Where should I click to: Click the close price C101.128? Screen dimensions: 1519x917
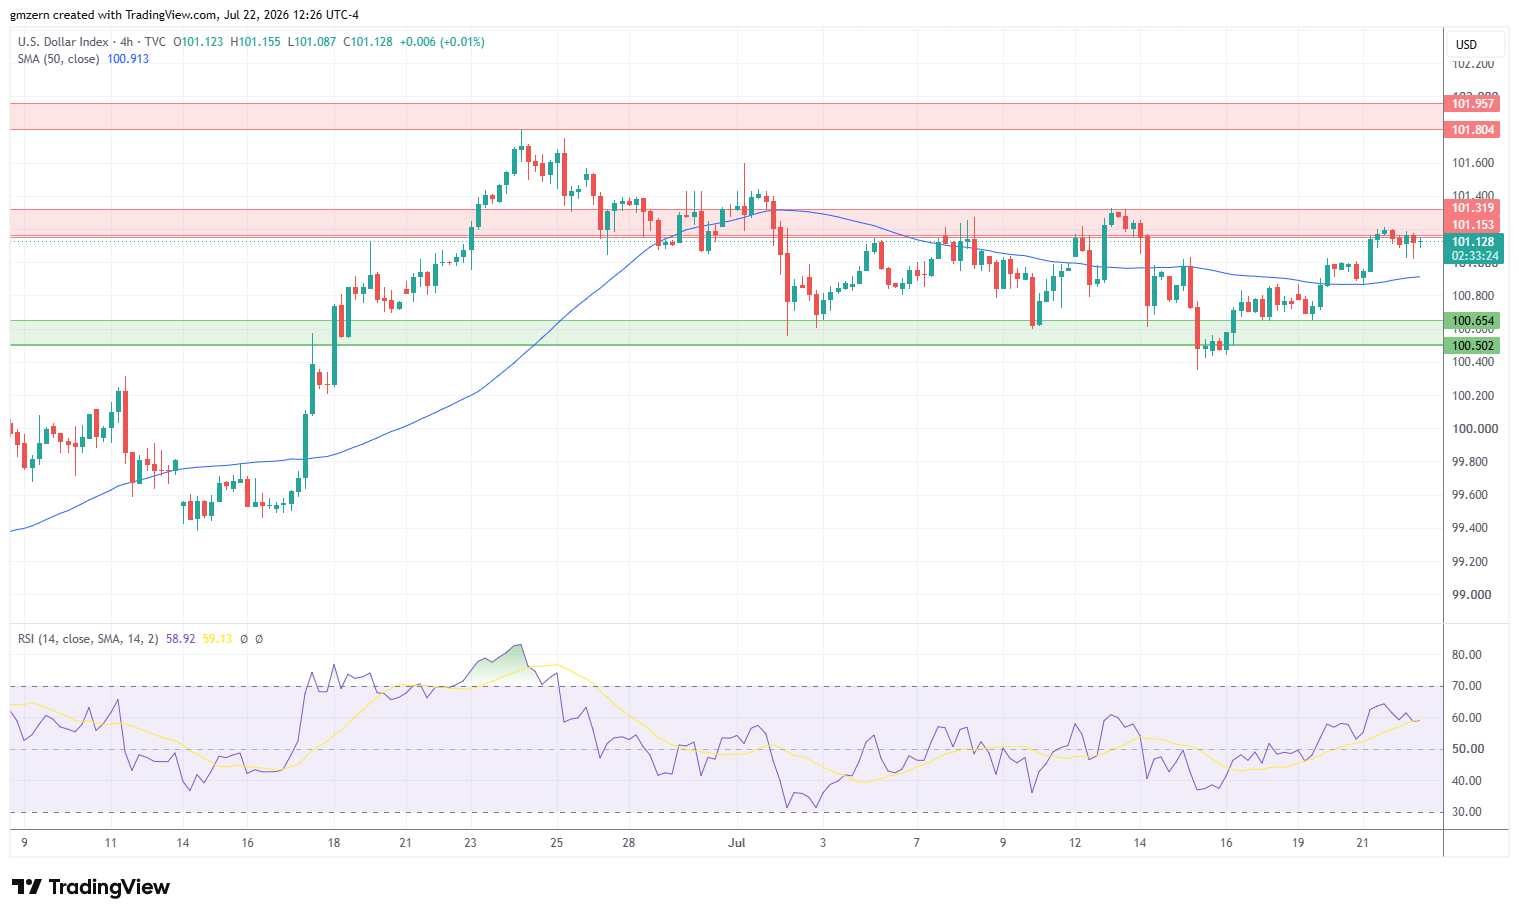[368, 42]
